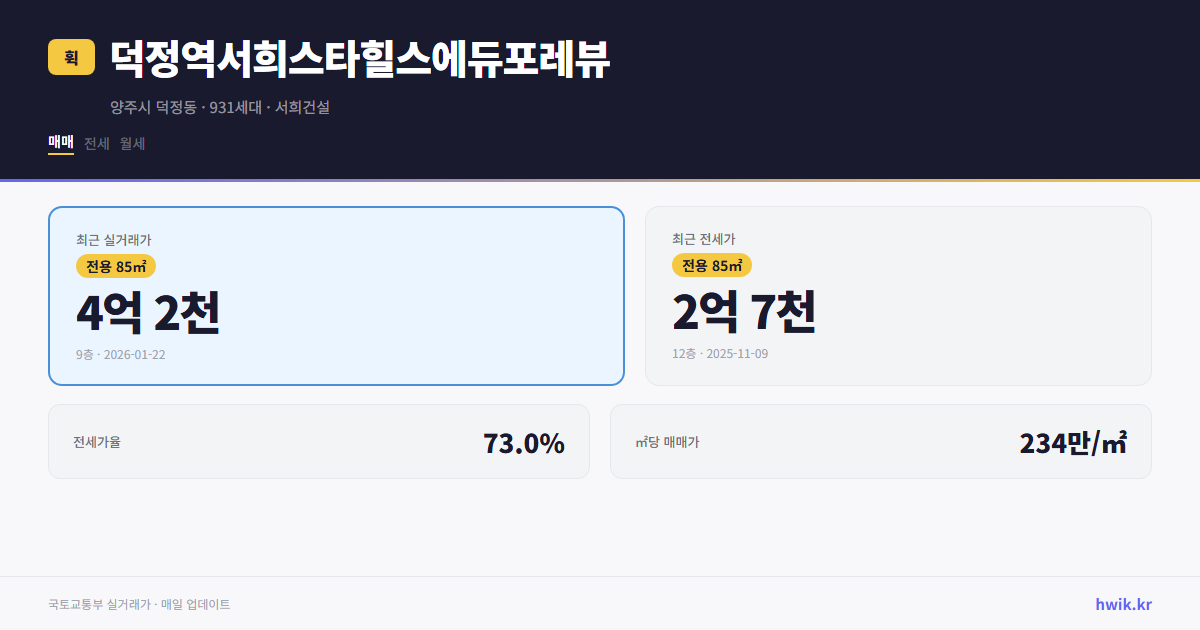Screen dimensions: 1200x630
Task: Click the price value 2억 7천
Action: coord(746,313)
